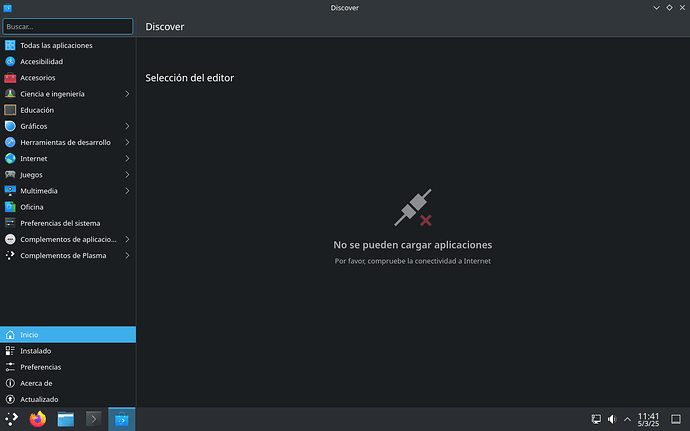690x431 pixels.
Task: Click the Inicio house icon
Action: coord(10,335)
